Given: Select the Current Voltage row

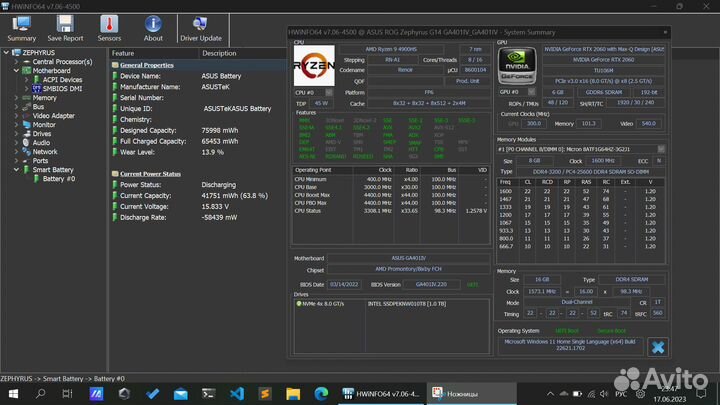Looking at the screenshot, I should pyautogui.click(x=197, y=207).
